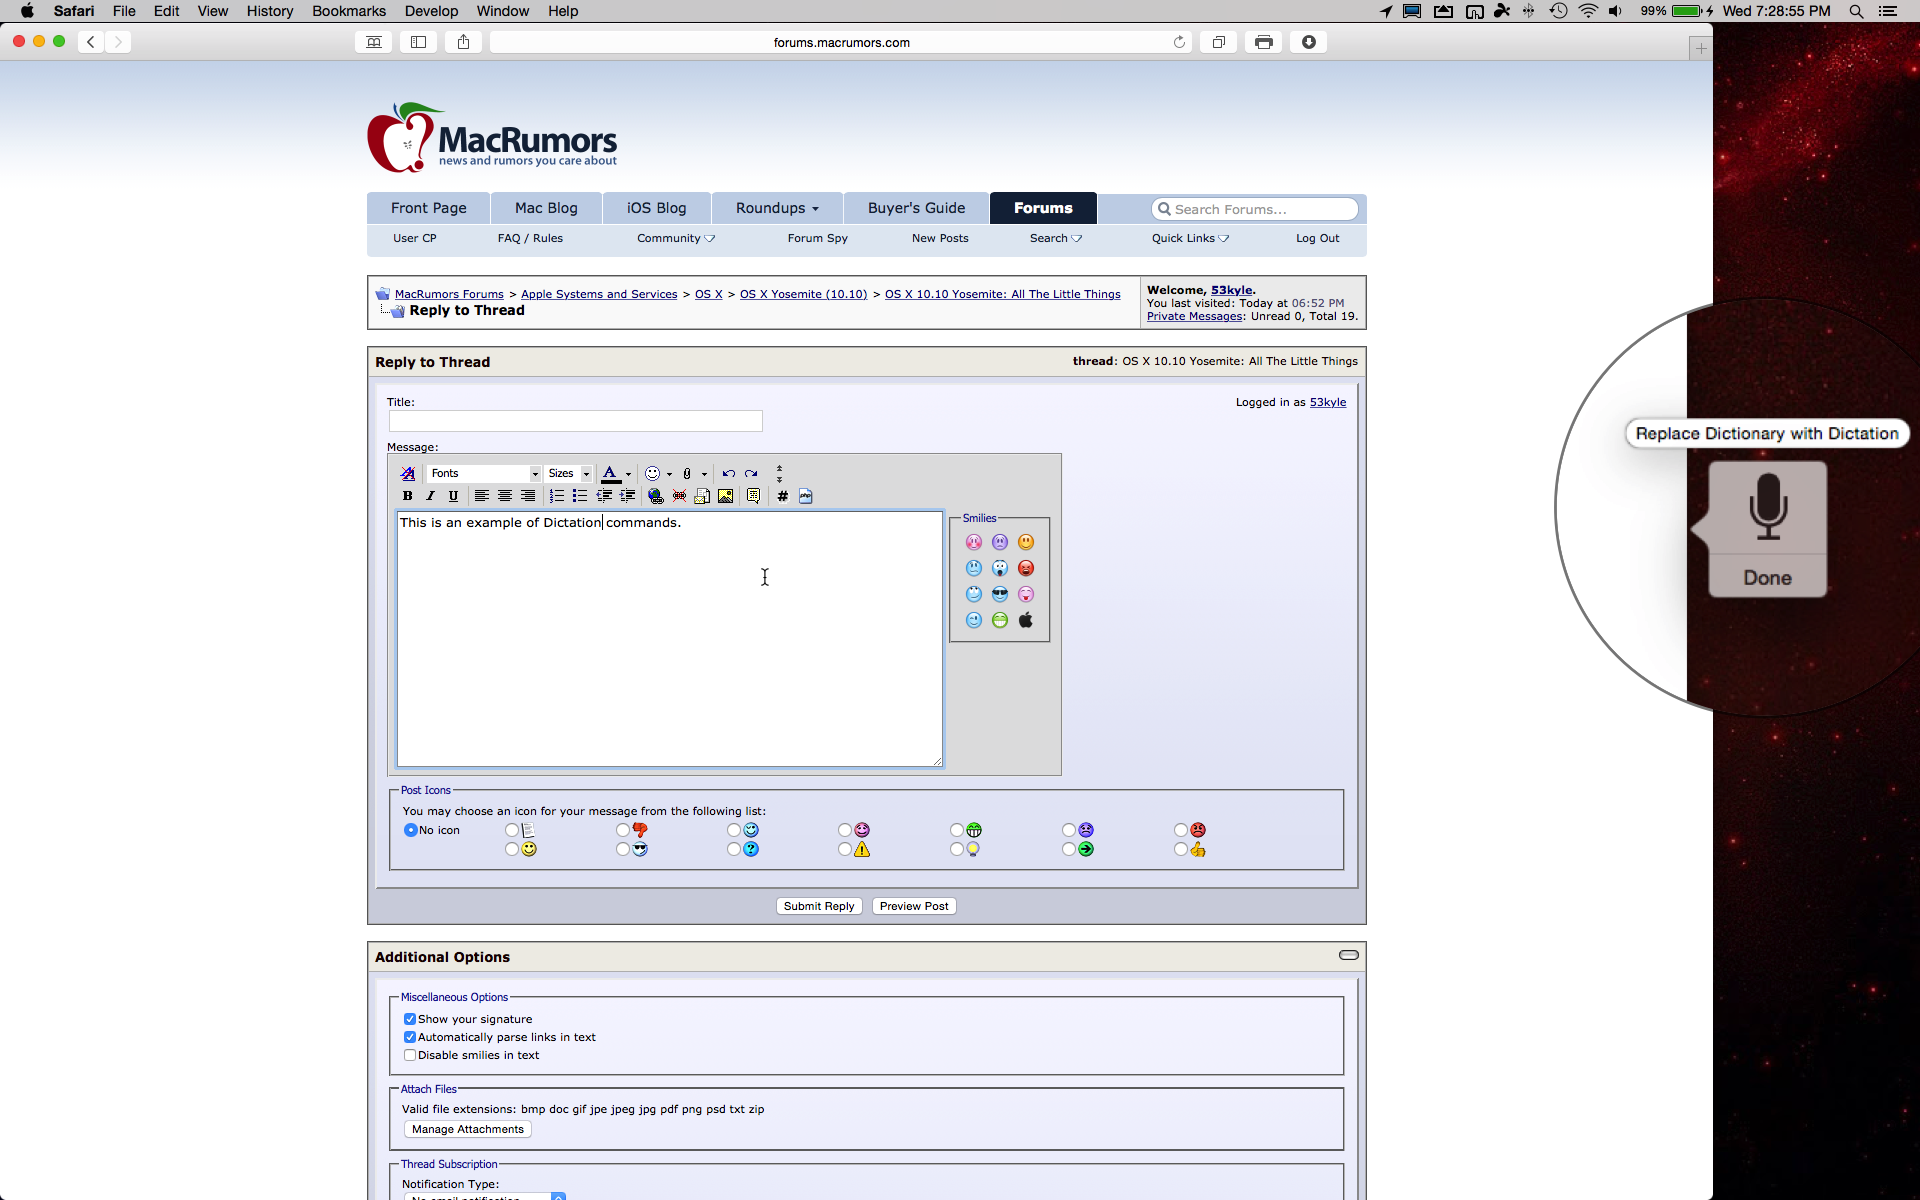Align message text right
Screen dimensions: 1920x1200
[528, 496]
